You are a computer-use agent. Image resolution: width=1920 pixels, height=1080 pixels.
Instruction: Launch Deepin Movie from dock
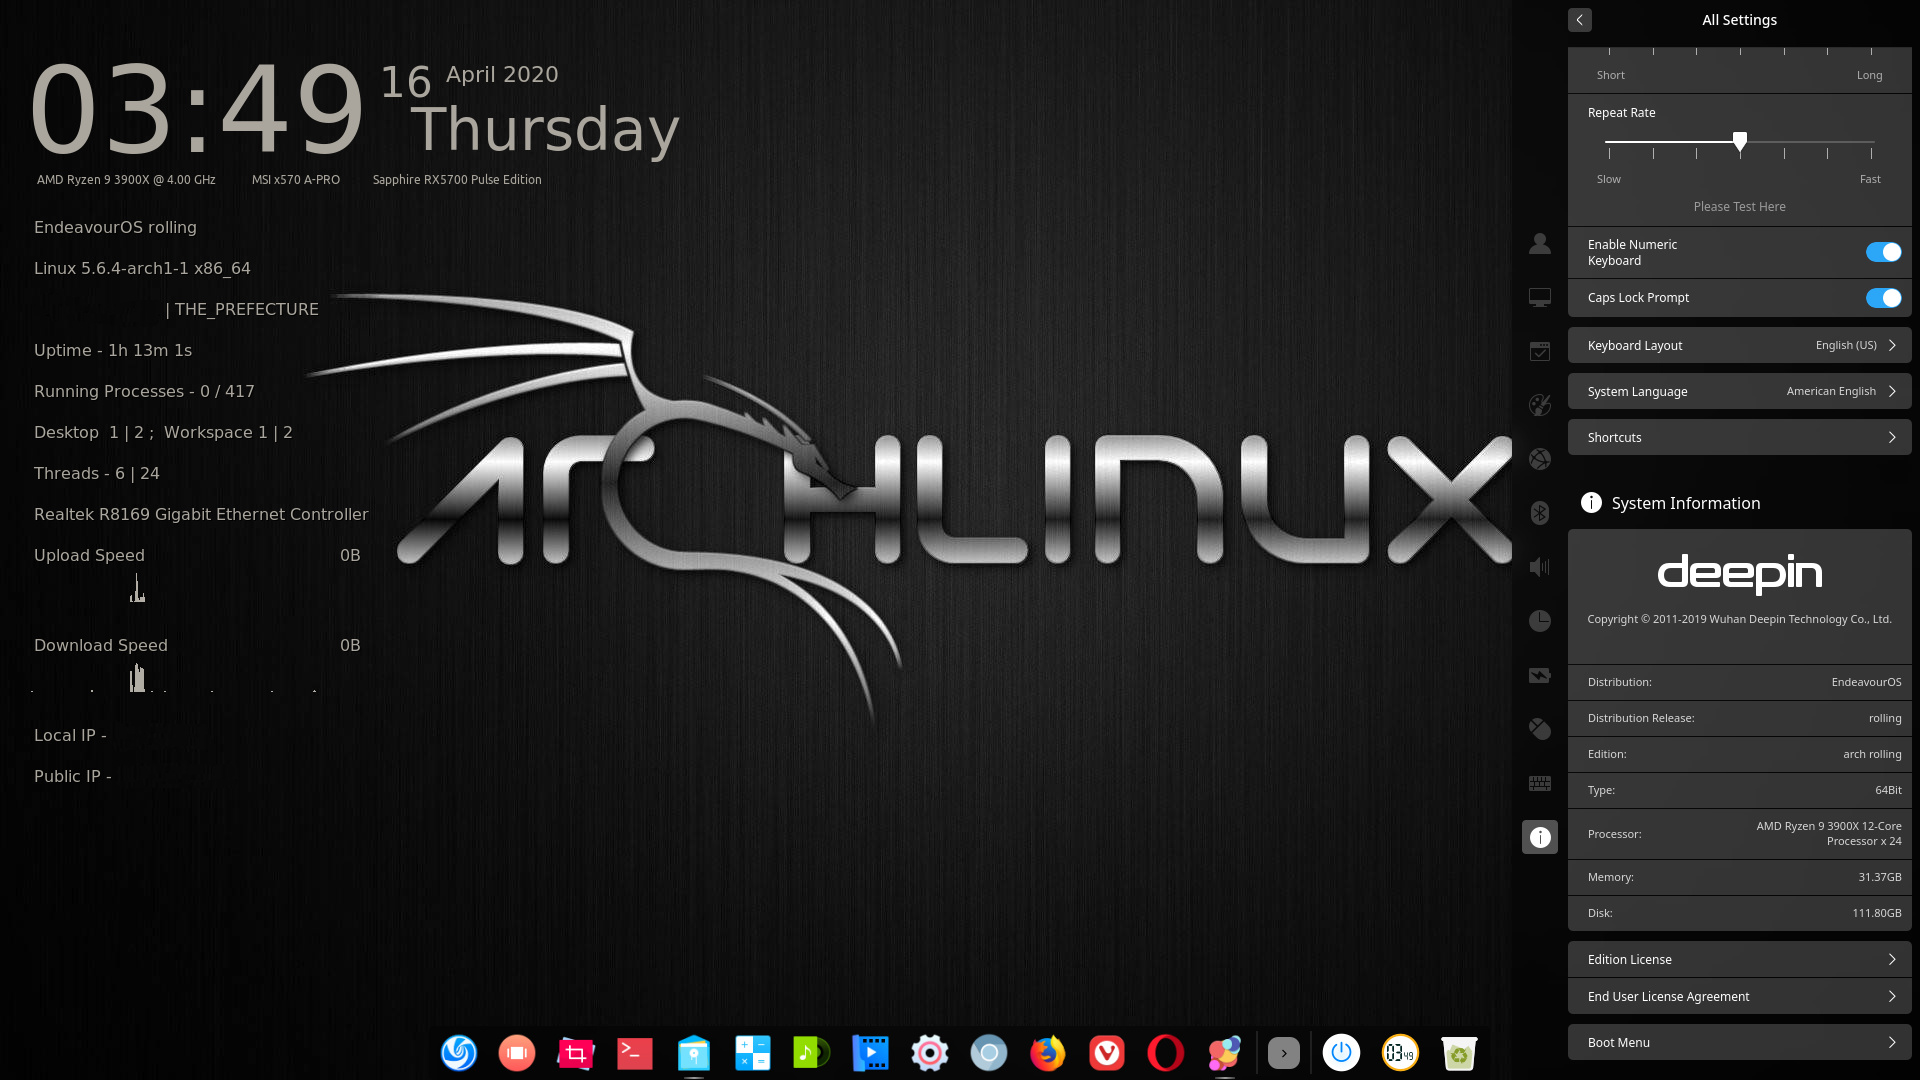coord(871,1053)
